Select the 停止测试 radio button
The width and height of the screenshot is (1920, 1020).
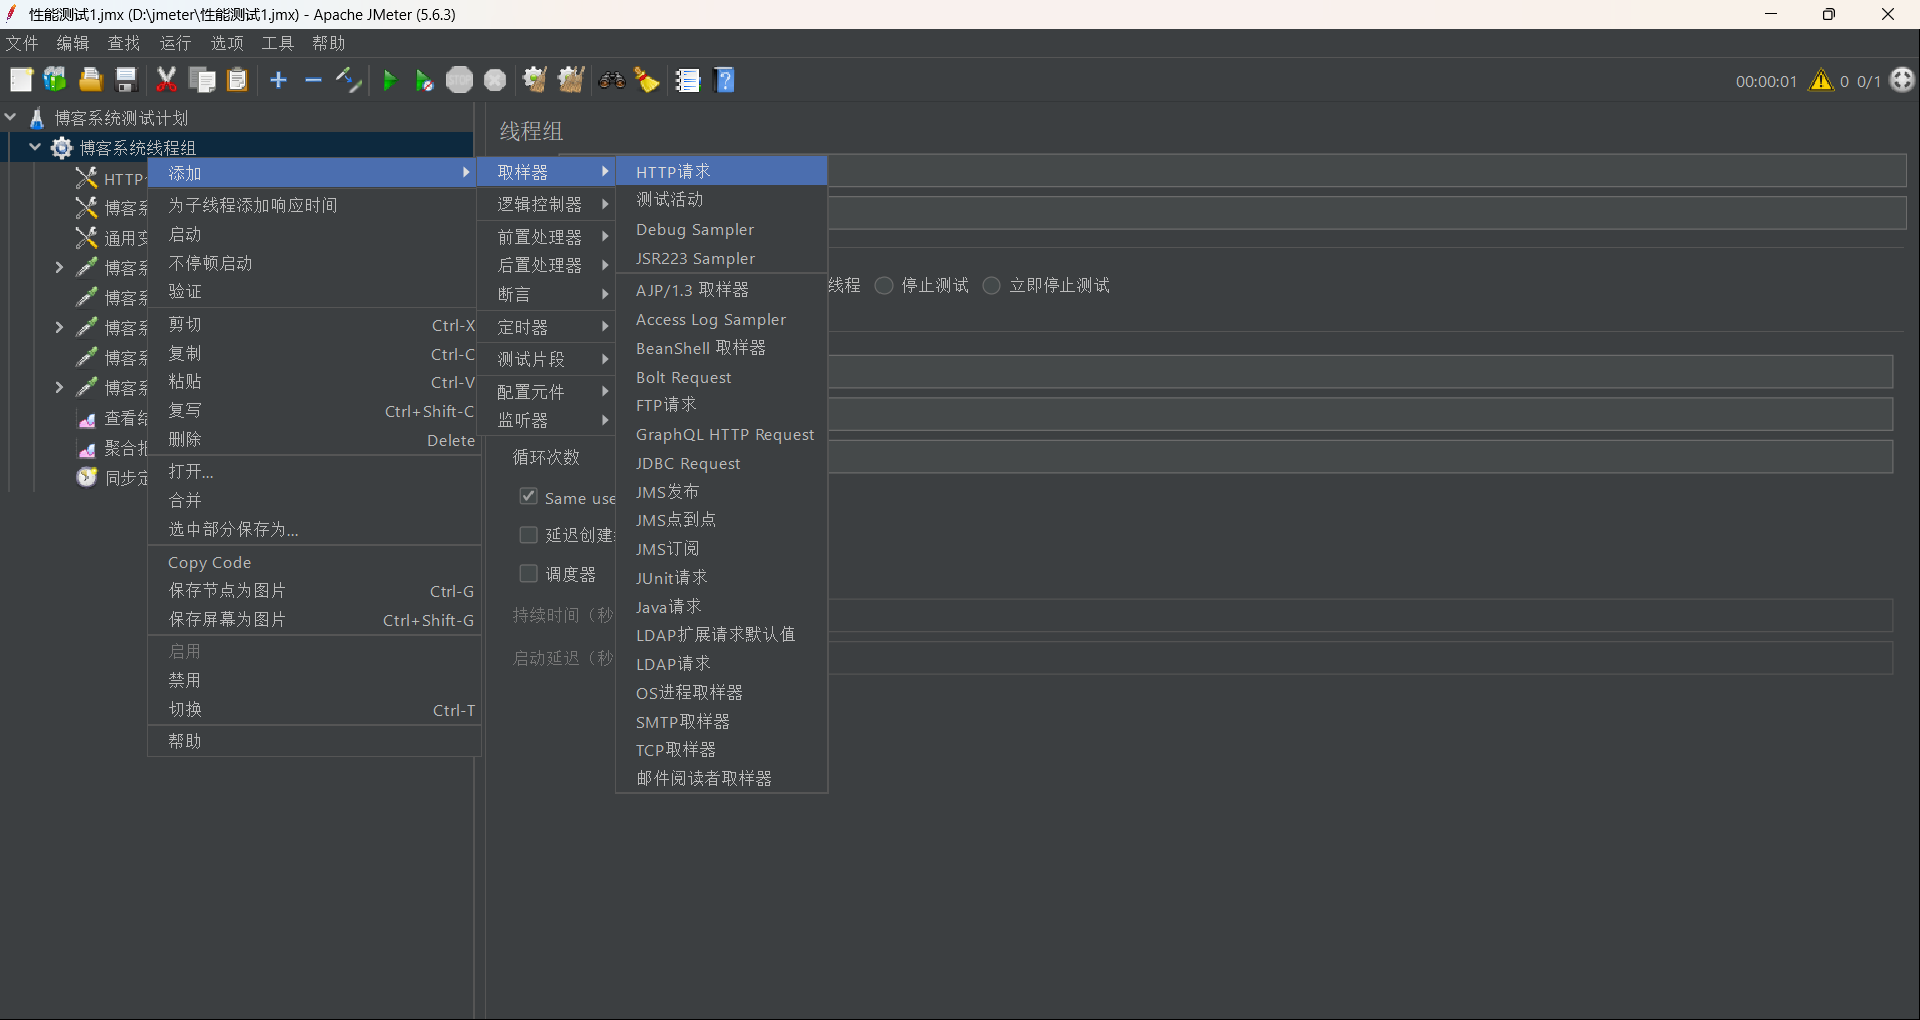click(x=884, y=286)
